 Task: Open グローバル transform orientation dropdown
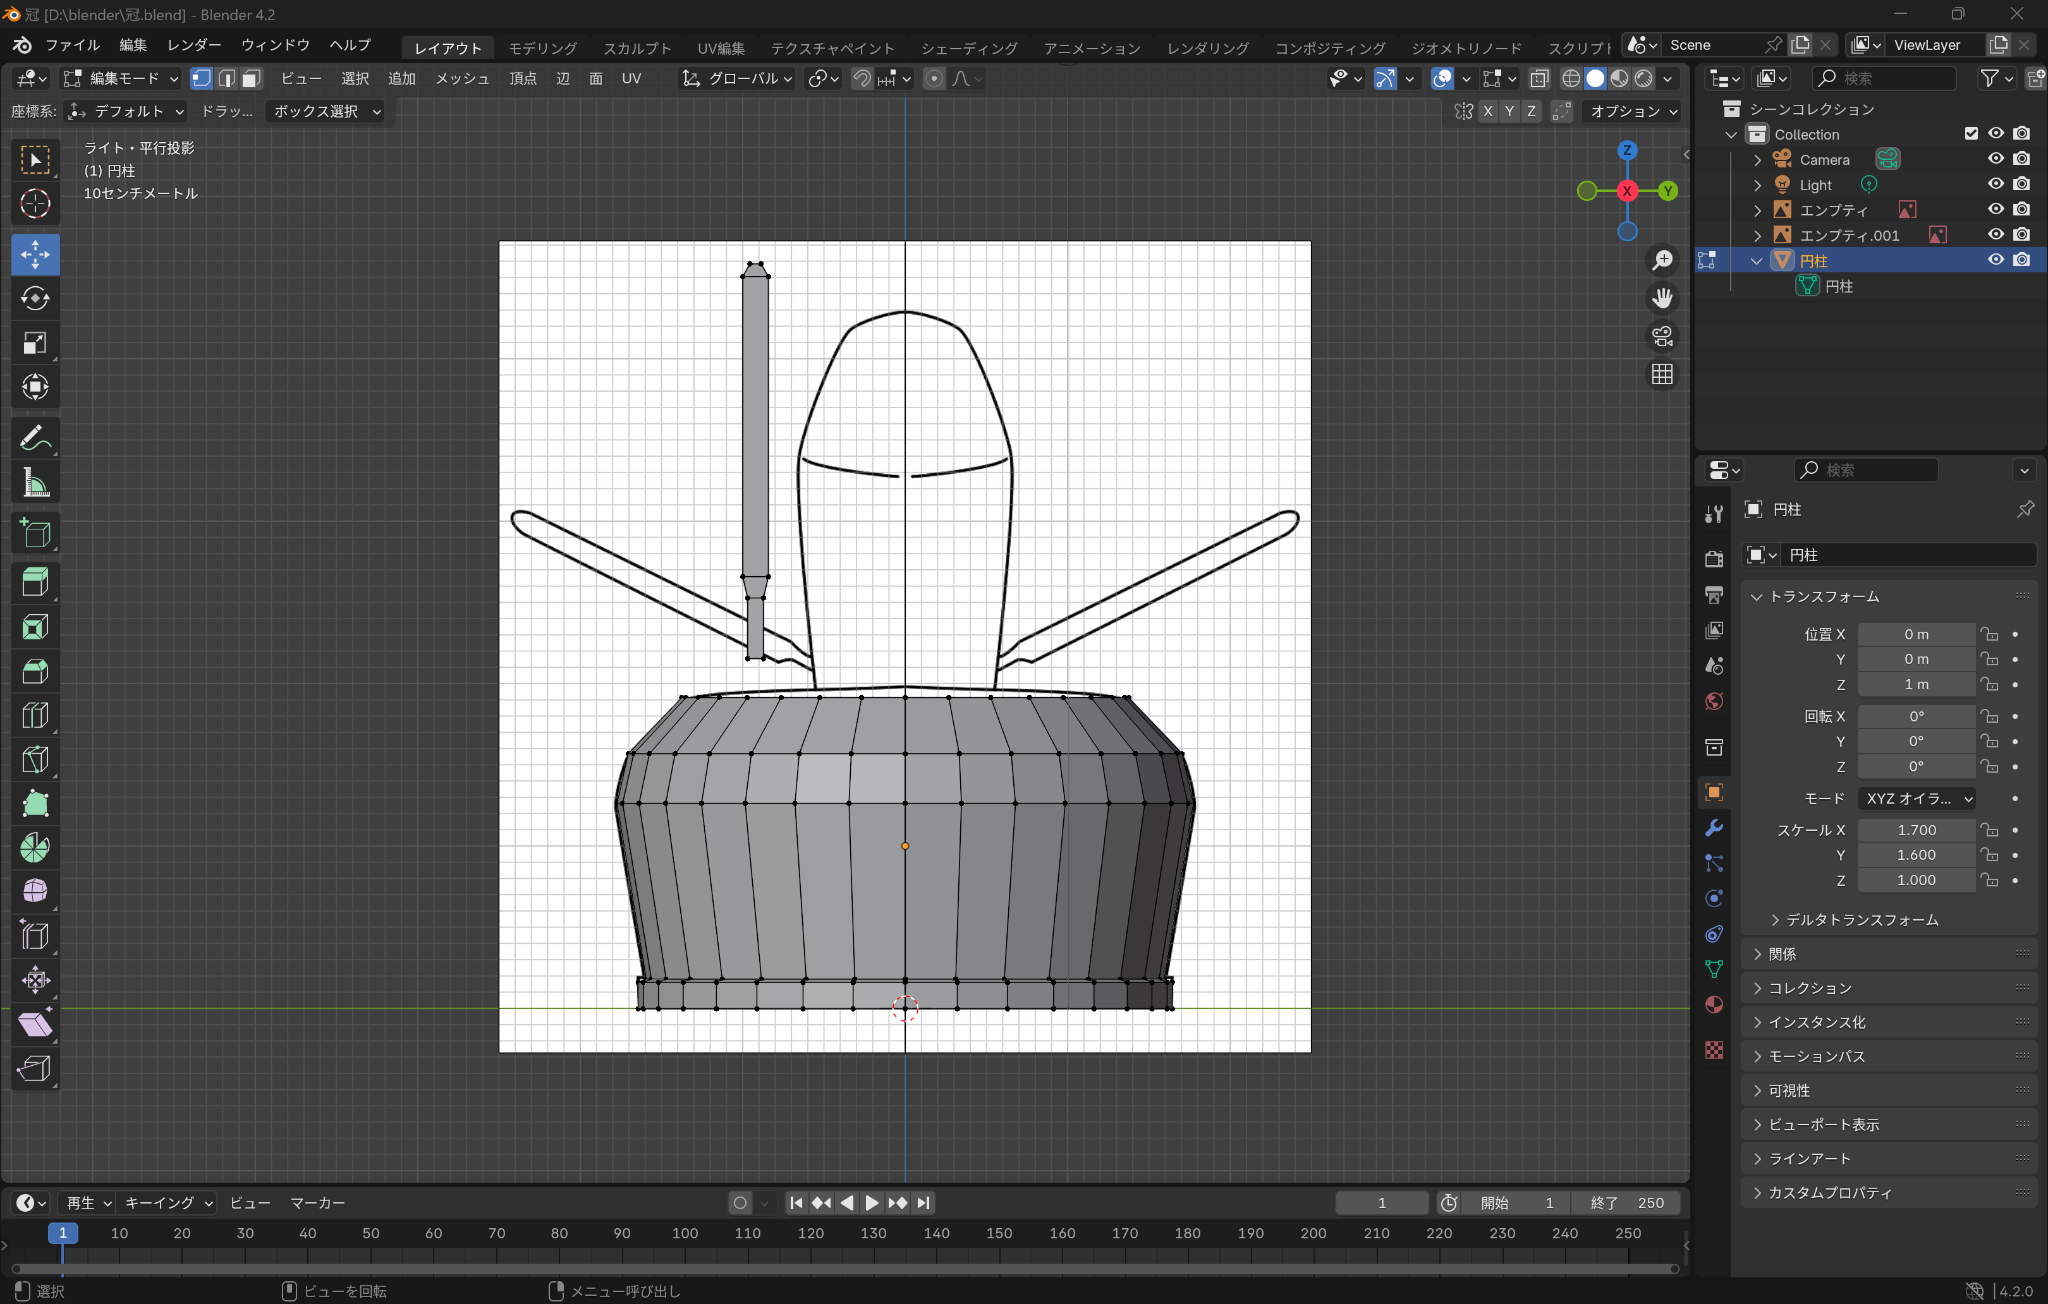click(738, 78)
